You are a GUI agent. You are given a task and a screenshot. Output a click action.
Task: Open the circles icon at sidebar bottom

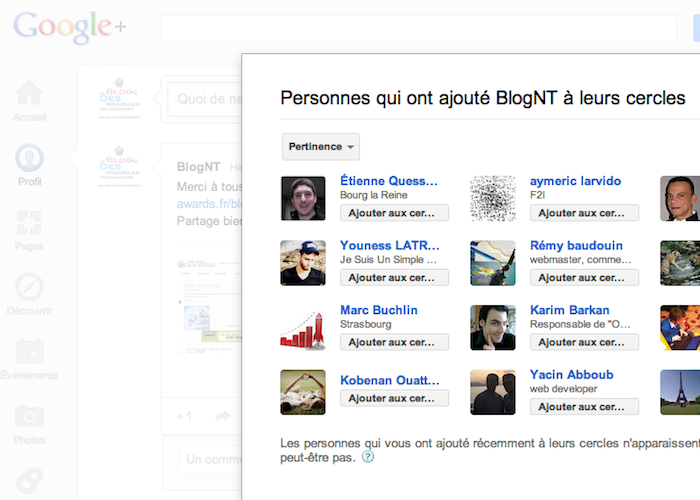click(29, 481)
